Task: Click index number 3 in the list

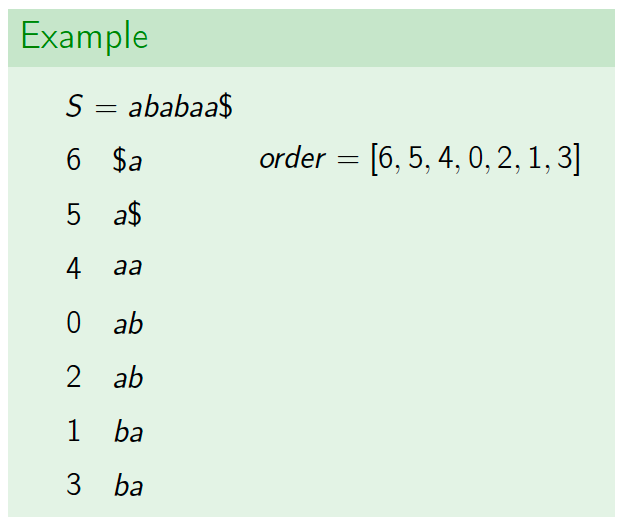Action: click(x=74, y=485)
